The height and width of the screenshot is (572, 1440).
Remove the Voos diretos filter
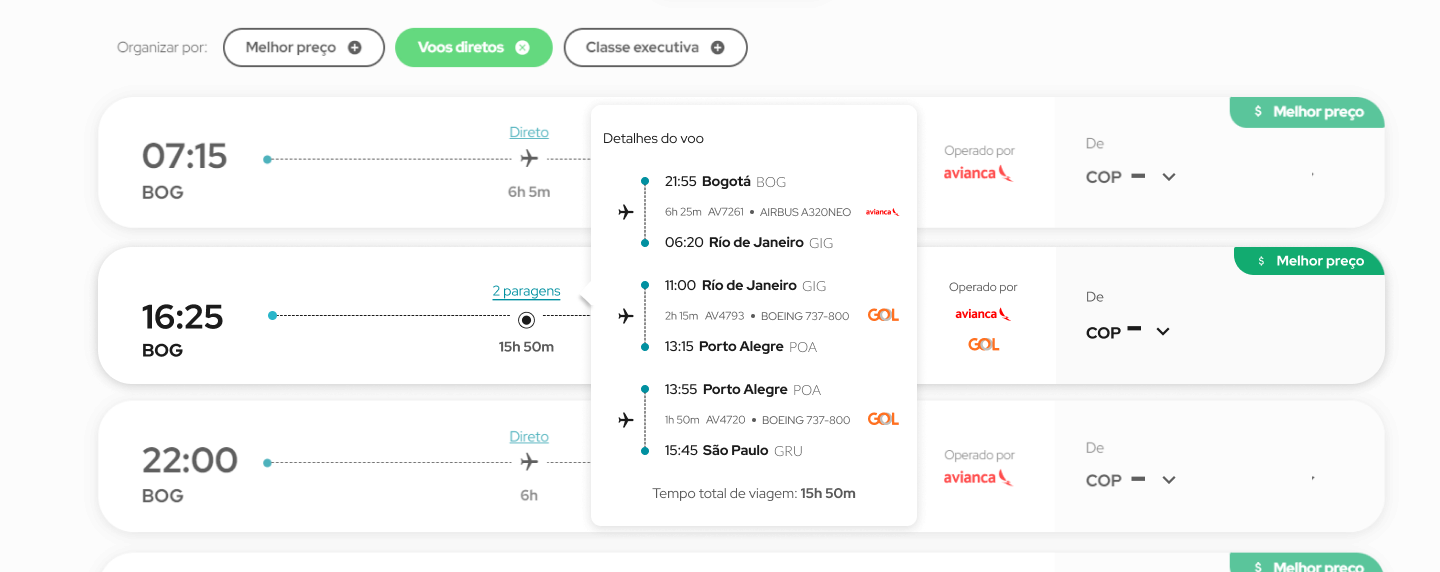[522, 47]
